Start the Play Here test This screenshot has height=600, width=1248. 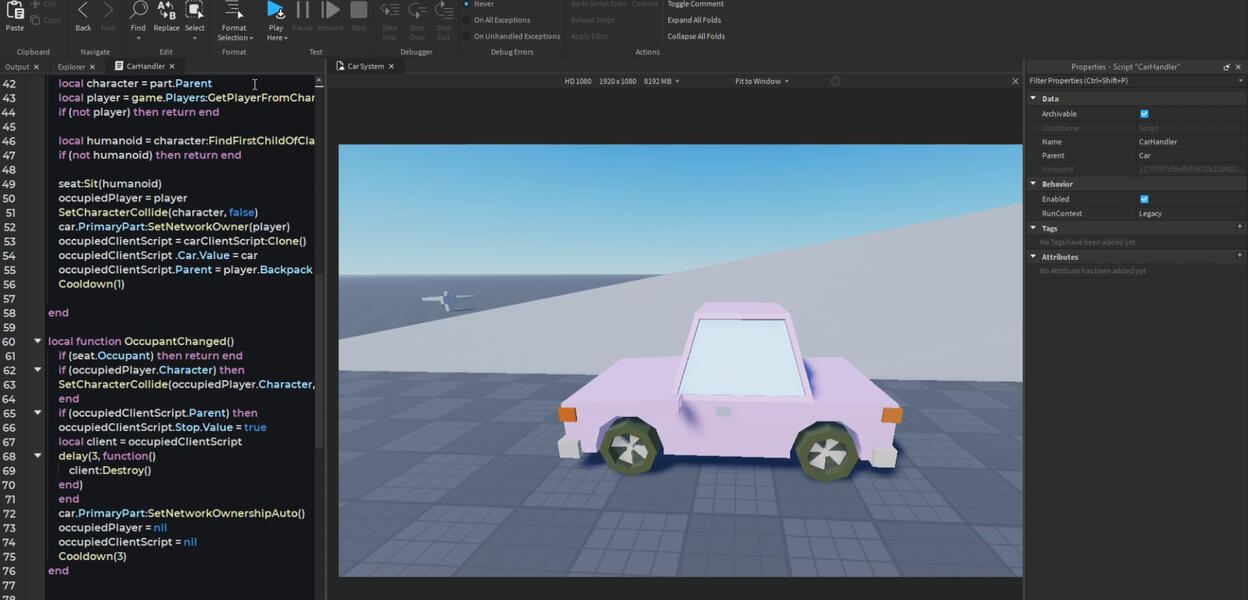click(x=275, y=11)
